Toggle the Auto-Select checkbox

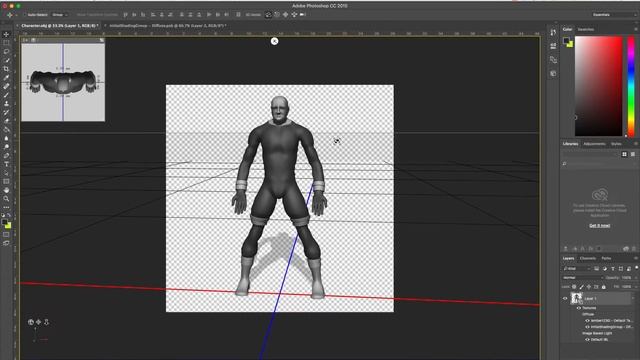pos(24,15)
